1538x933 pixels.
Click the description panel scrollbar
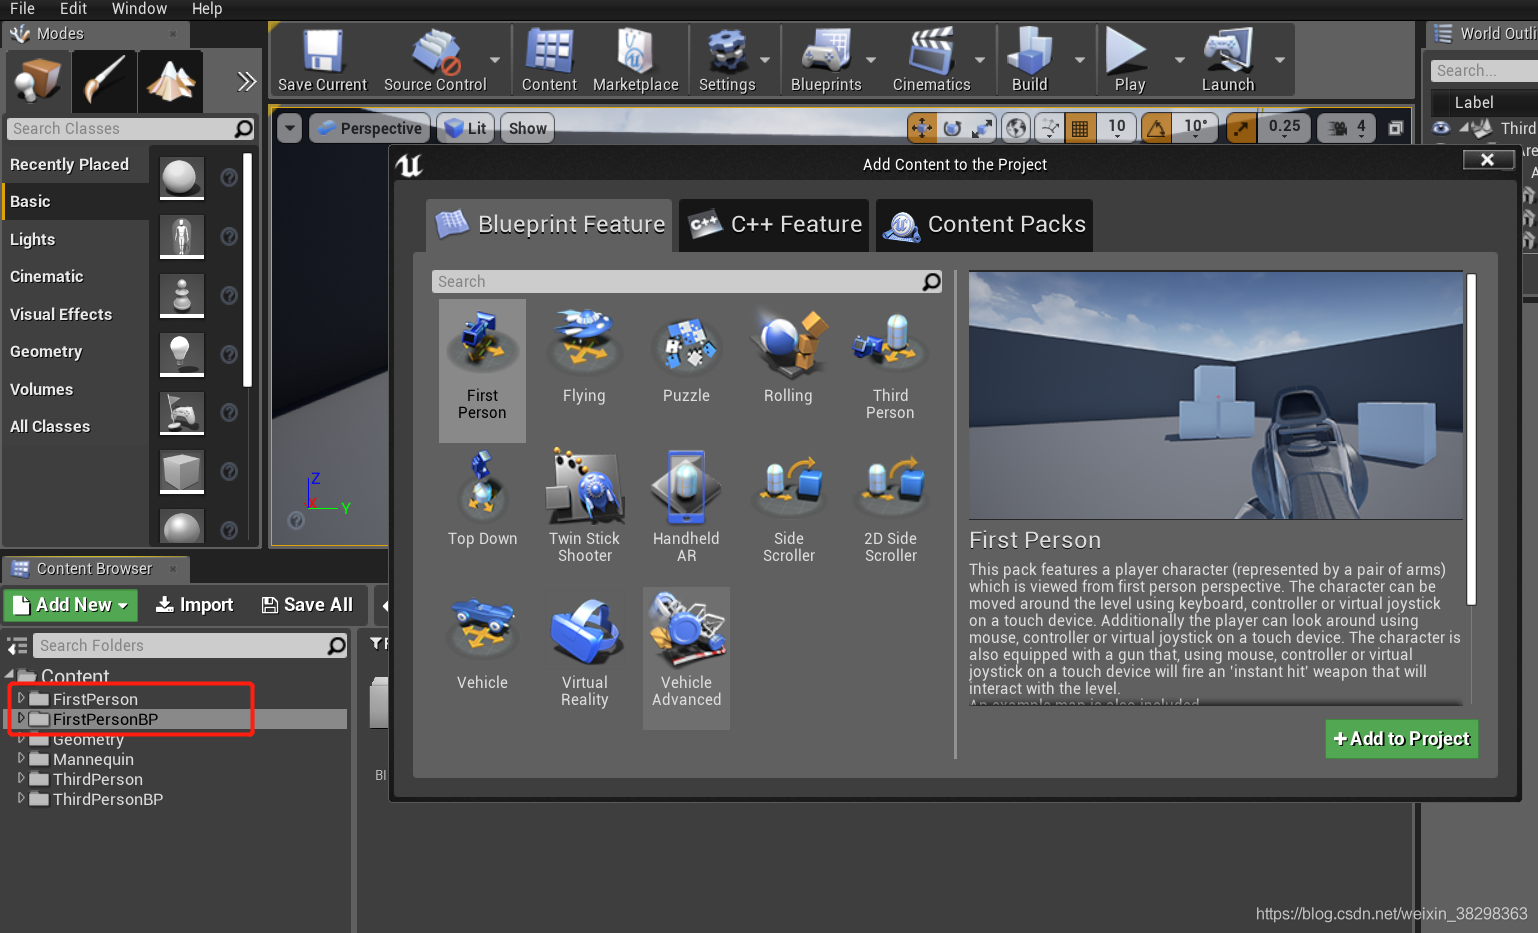coord(1471,440)
